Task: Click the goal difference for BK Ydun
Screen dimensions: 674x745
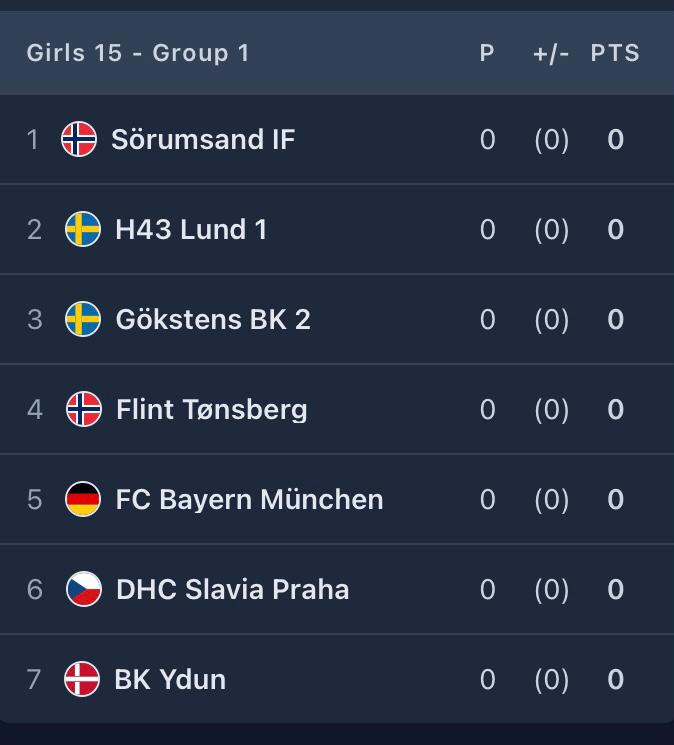Action: point(551,679)
